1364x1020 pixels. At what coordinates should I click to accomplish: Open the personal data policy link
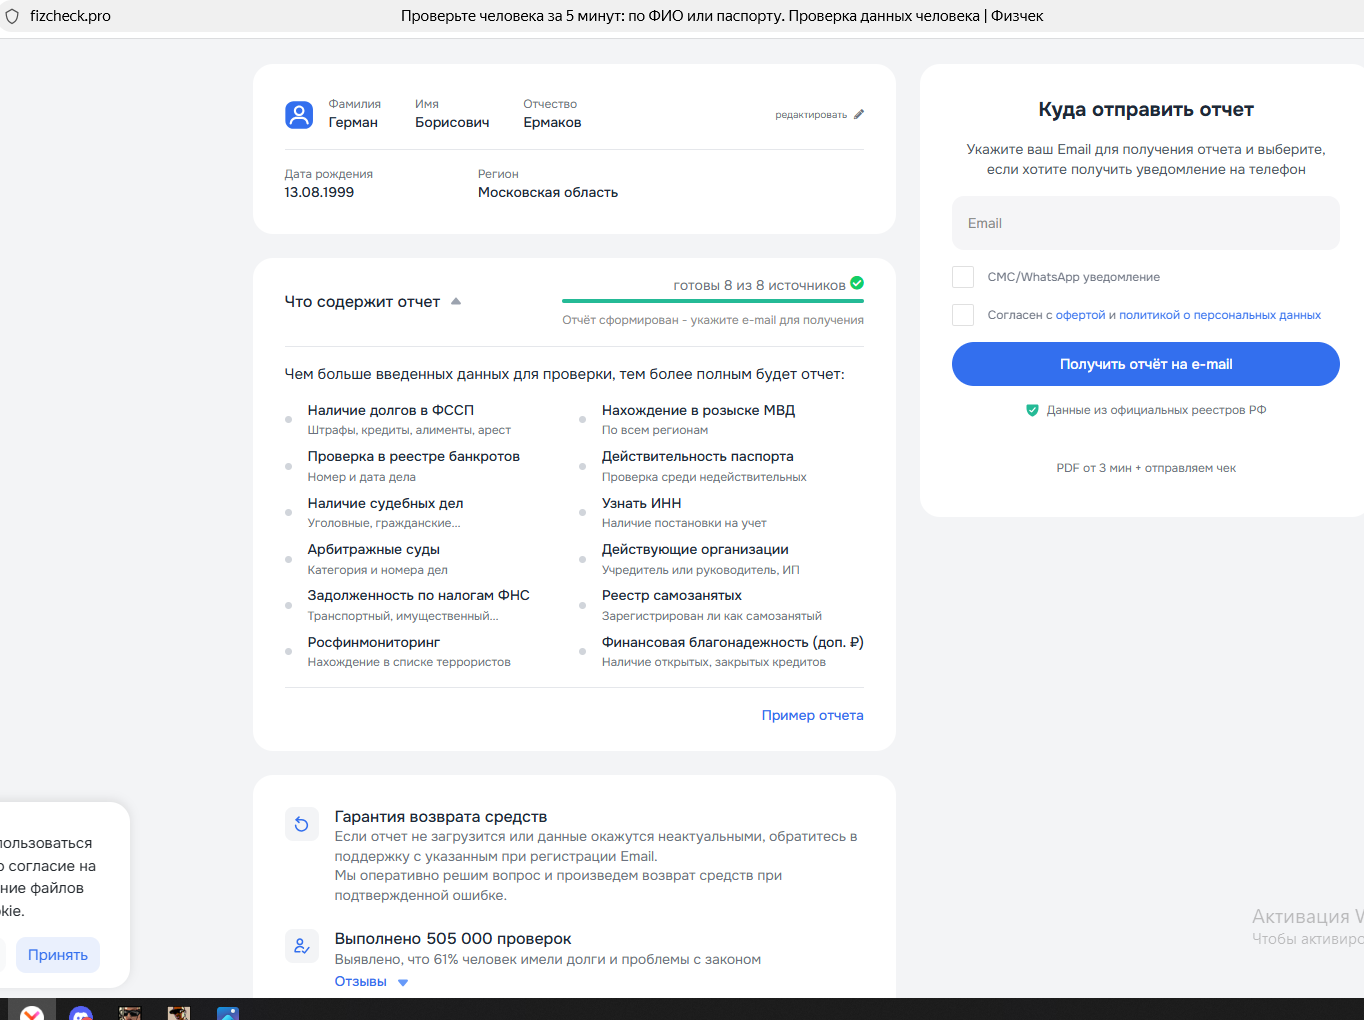coord(1219,315)
